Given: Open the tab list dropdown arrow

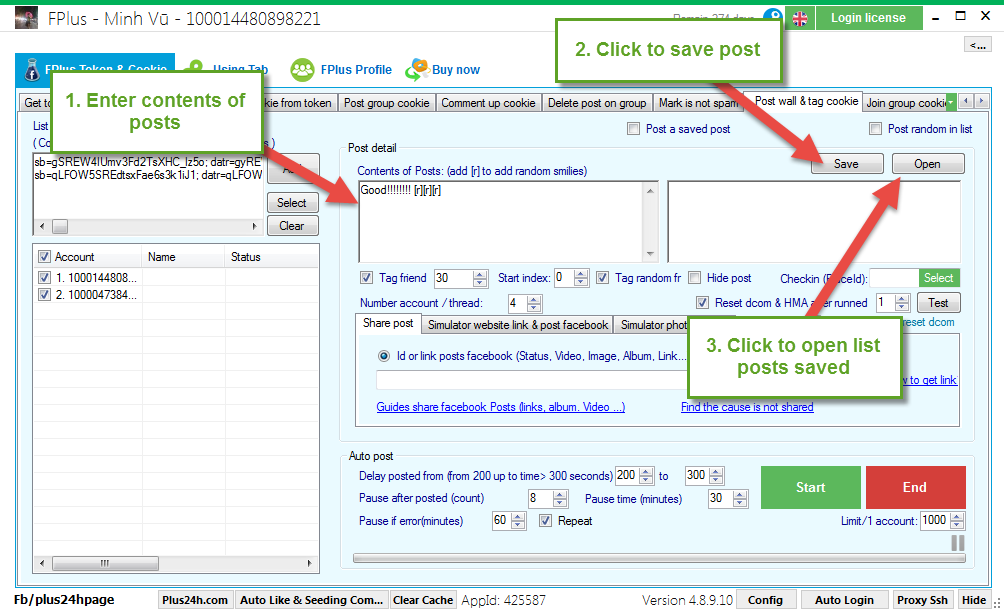Looking at the screenshot, I should coord(951,102).
